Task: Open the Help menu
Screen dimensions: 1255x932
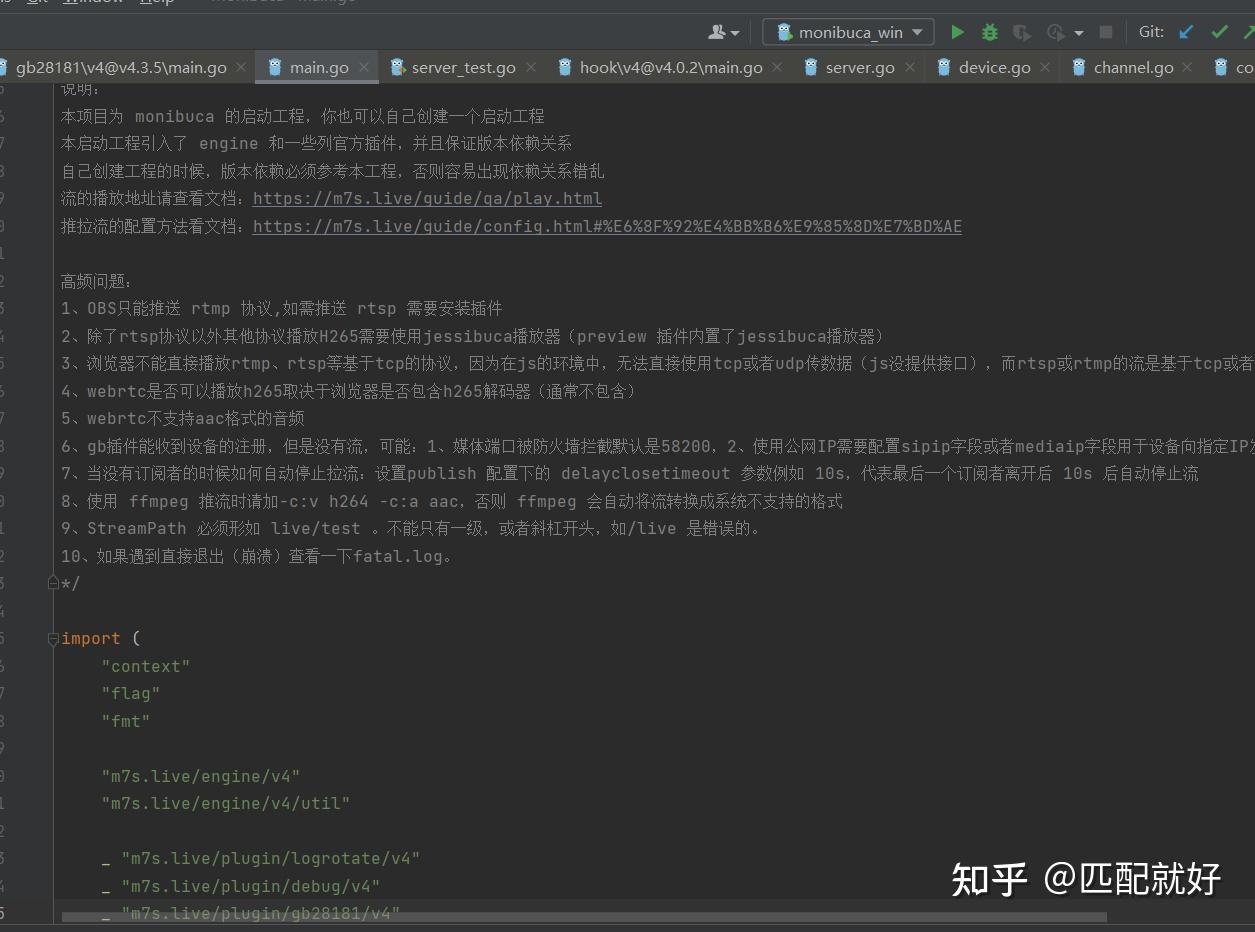Action: click(x=157, y=3)
